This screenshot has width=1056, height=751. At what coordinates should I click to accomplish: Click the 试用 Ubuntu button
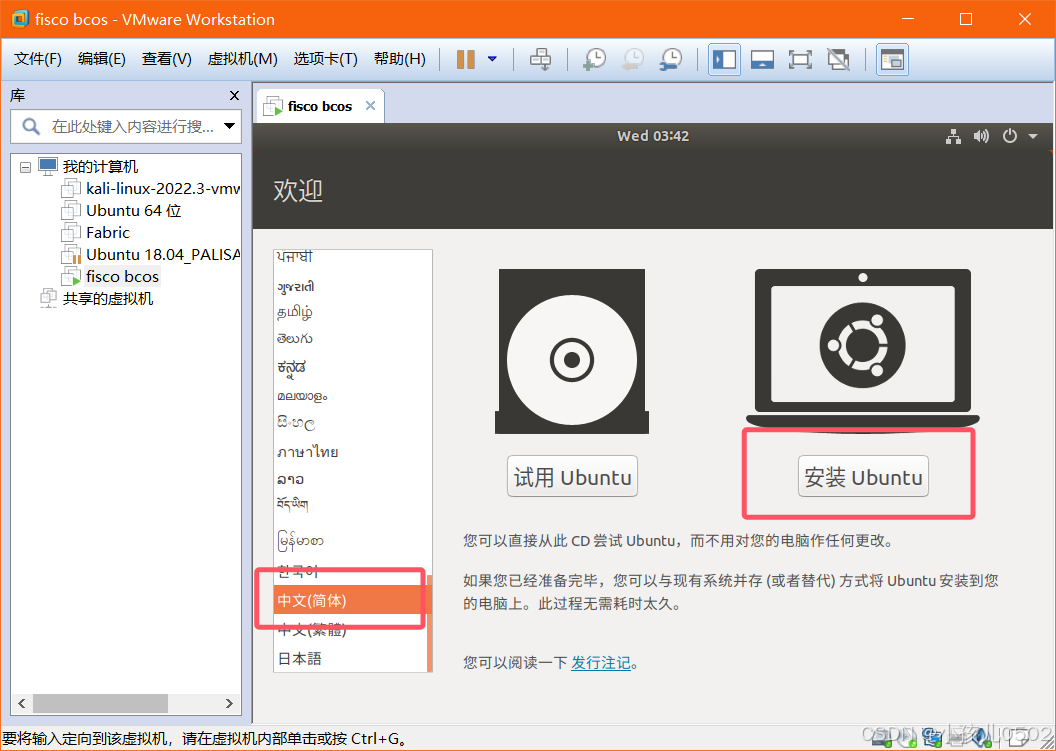572,477
